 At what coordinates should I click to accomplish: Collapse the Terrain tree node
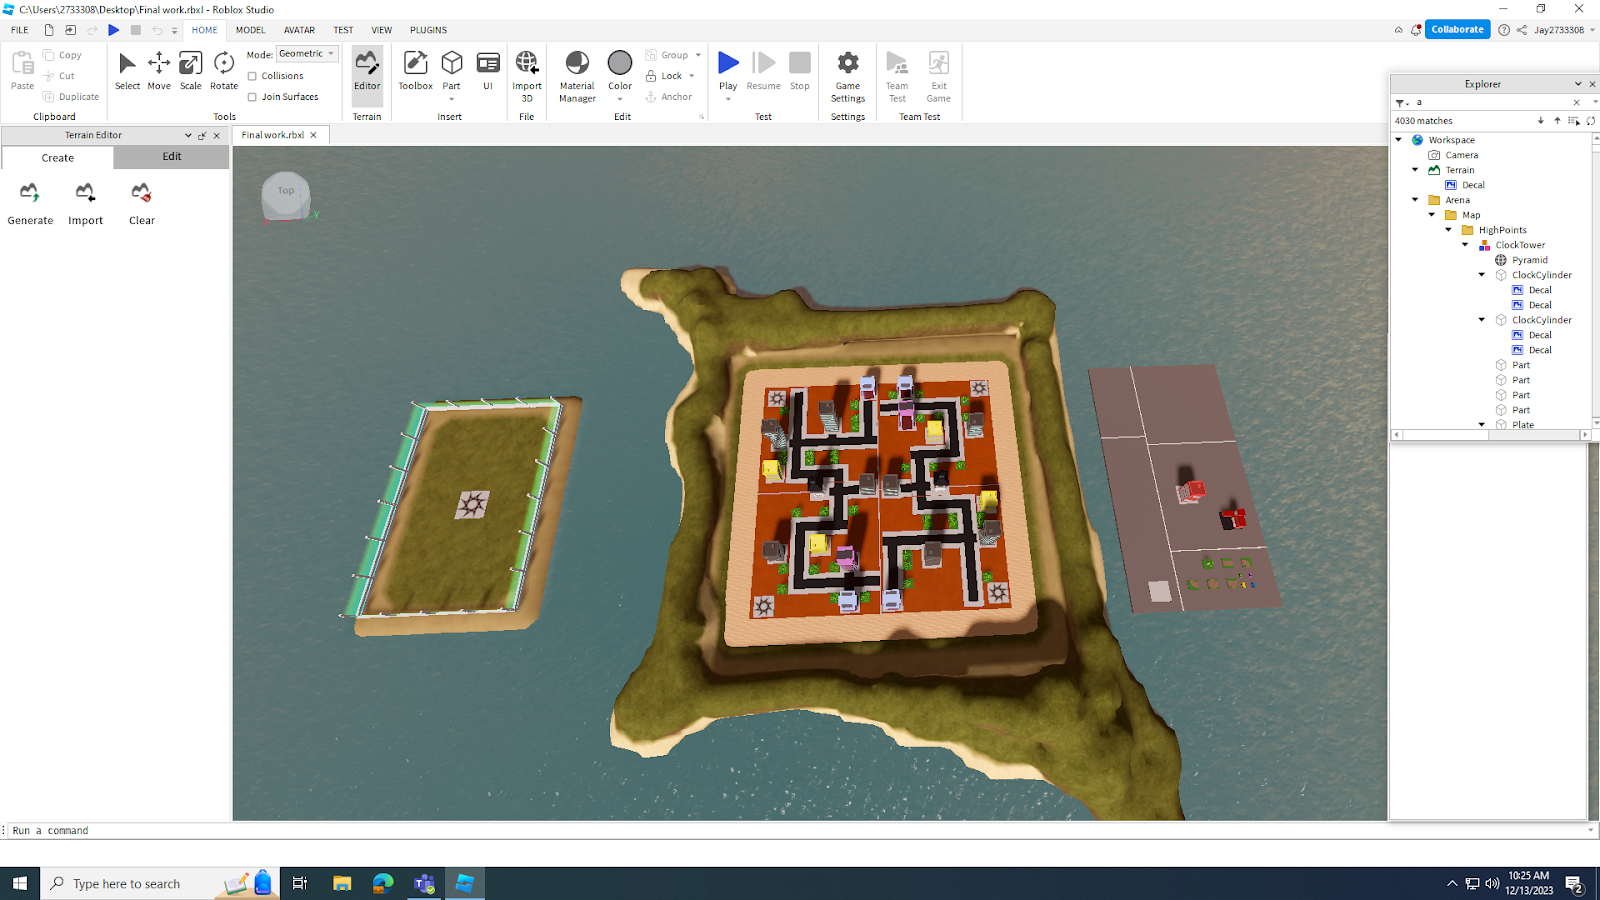pos(1415,170)
